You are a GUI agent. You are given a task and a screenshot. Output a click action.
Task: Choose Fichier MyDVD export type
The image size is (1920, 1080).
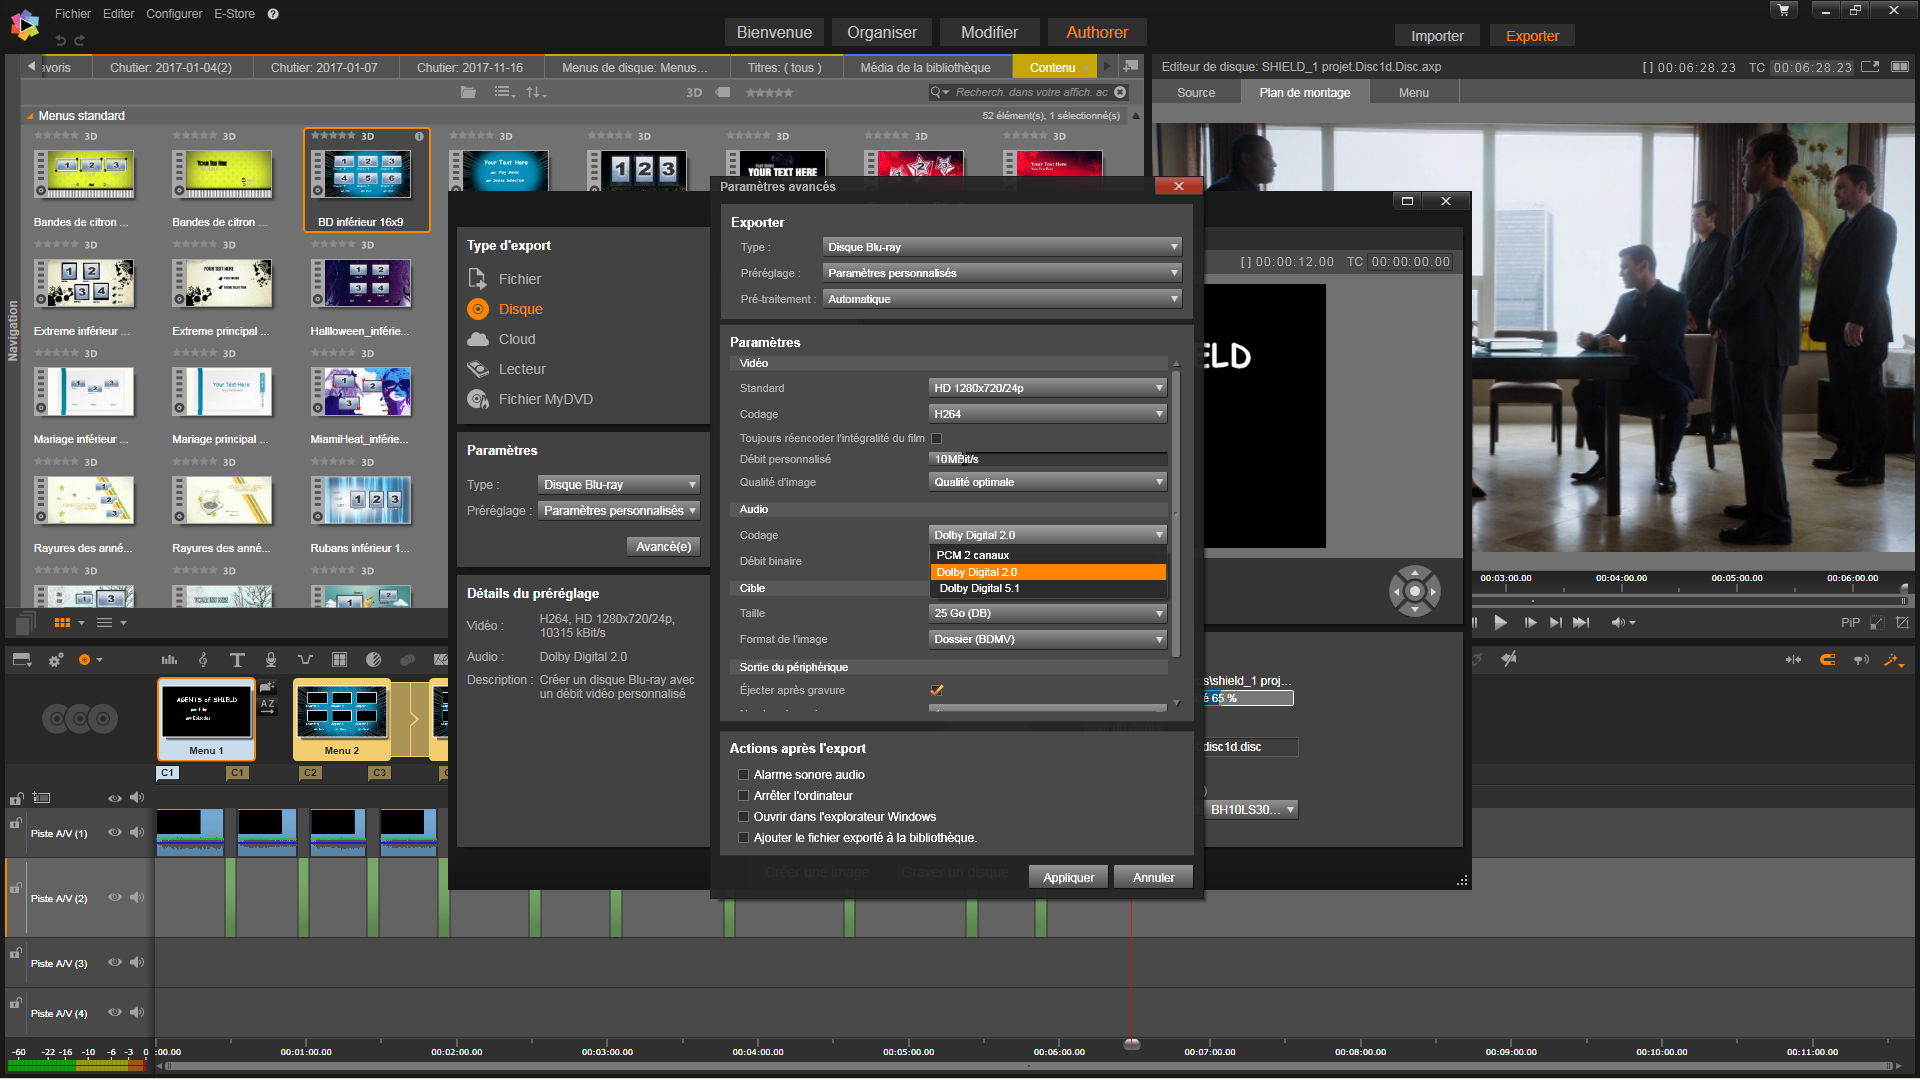(x=545, y=399)
